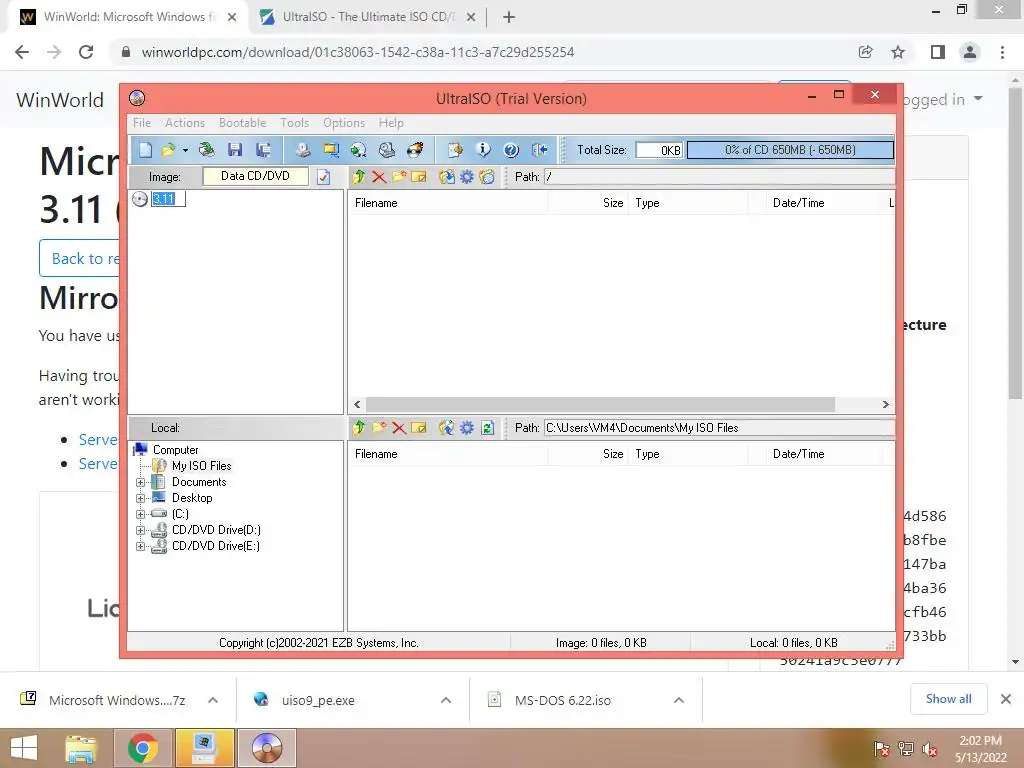Open chevron menu for uiso9_pe.exe download
1024x768 pixels.
click(446, 700)
